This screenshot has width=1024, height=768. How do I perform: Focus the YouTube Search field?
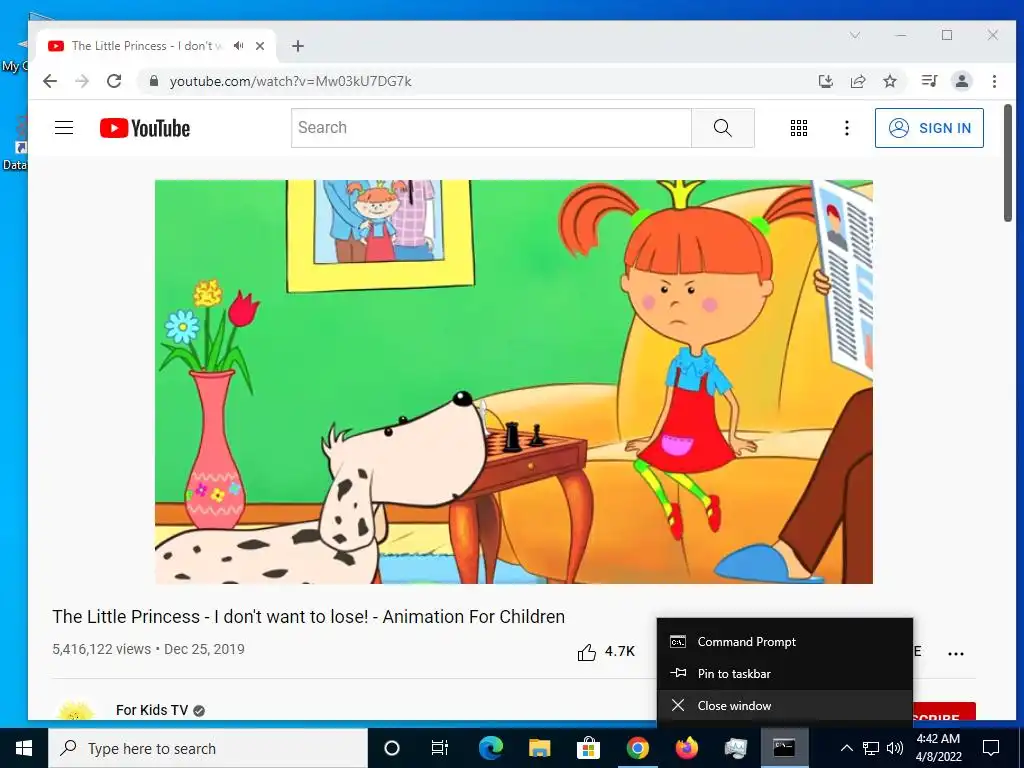(x=491, y=128)
